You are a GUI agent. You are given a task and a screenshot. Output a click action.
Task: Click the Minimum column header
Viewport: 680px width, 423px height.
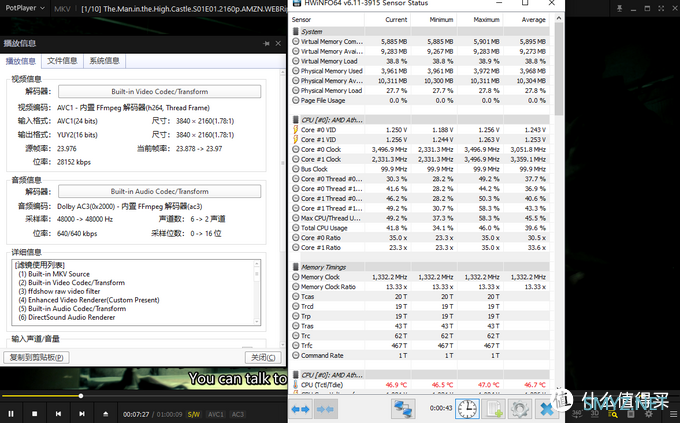434,20
